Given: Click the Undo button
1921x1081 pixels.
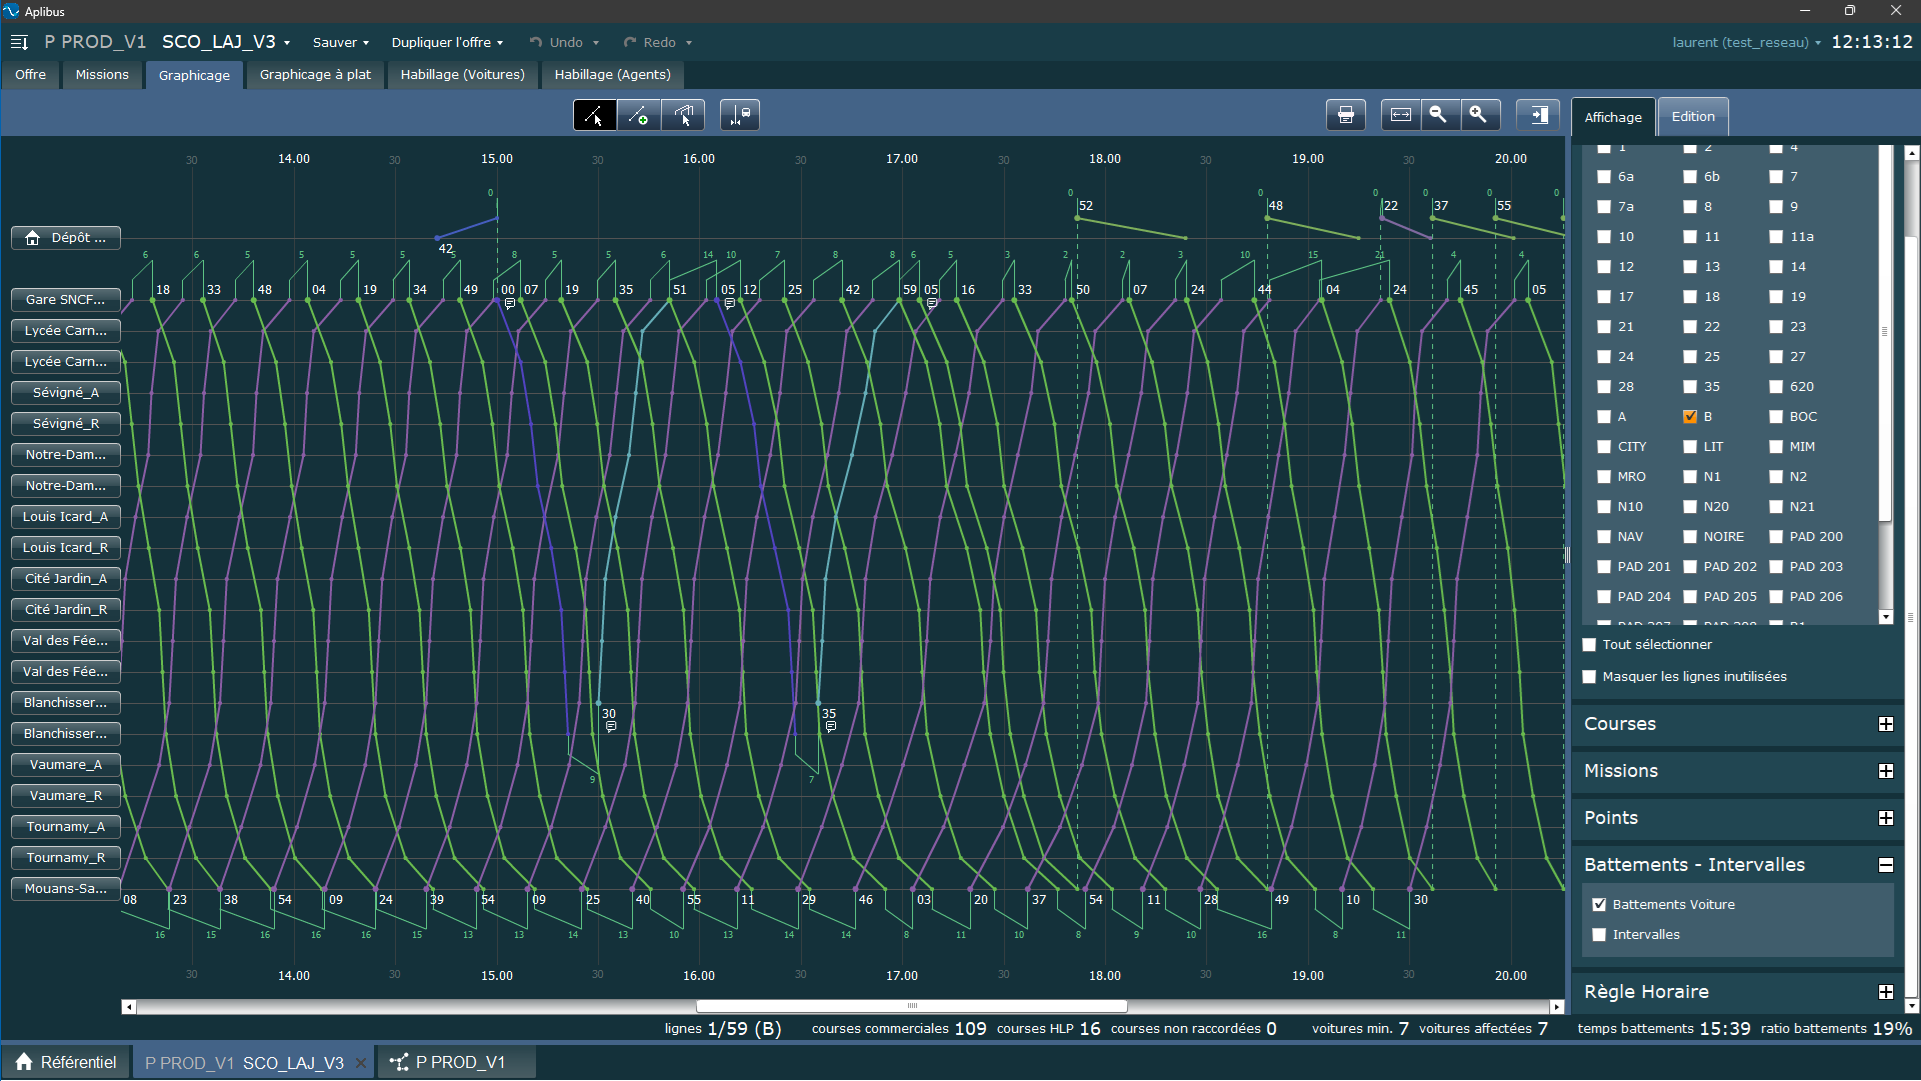Looking at the screenshot, I should (564, 42).
